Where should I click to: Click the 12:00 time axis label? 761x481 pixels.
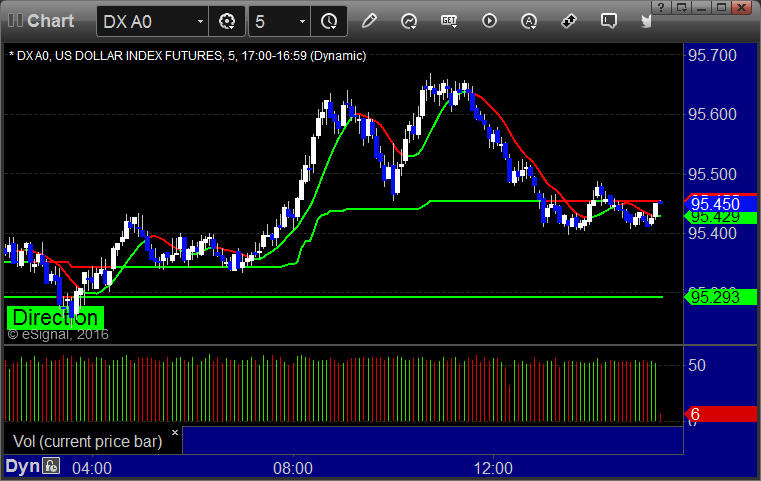(493, 468)
